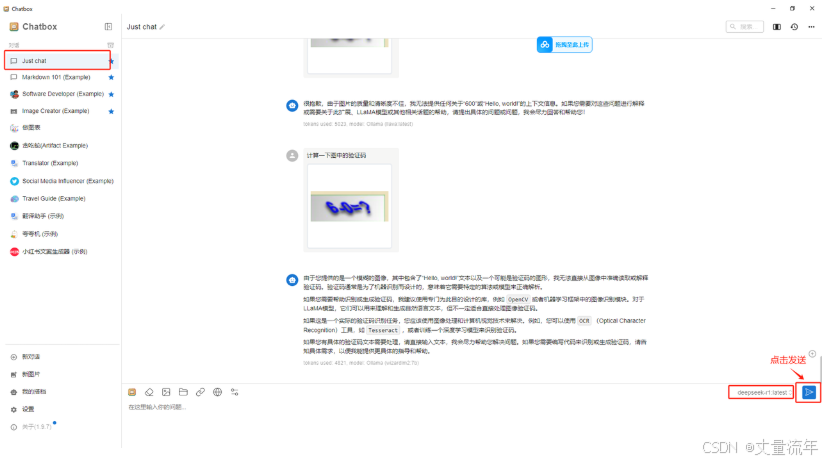Edit the Just chat title pencil icon
The height and width of the screenshot is (463, 830).
coord(162,27)
